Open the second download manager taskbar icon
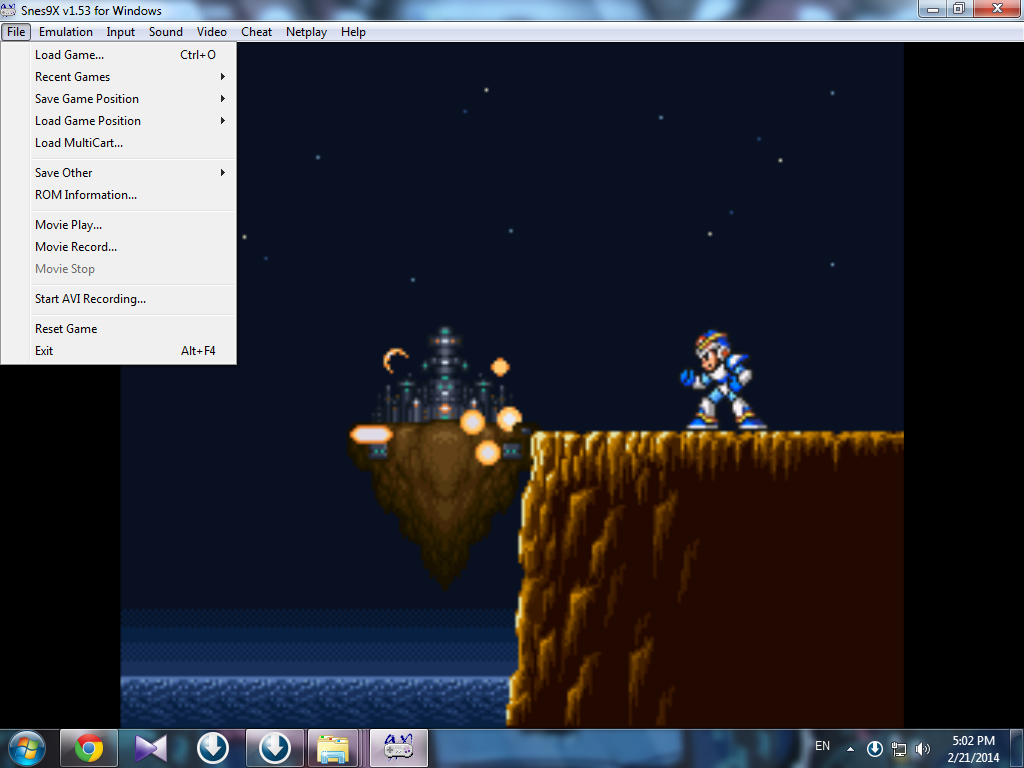1024x768 pixels. click(x=275, y=748)
